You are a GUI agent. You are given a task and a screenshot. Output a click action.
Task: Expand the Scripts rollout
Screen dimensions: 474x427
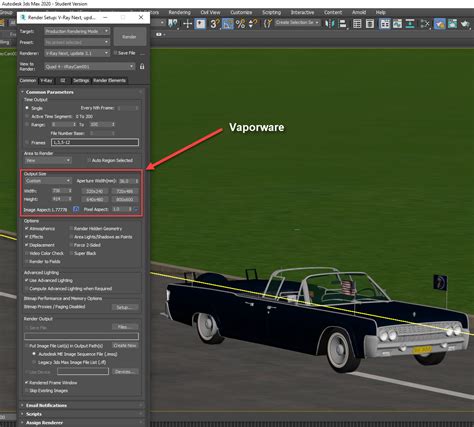(82, 414)
